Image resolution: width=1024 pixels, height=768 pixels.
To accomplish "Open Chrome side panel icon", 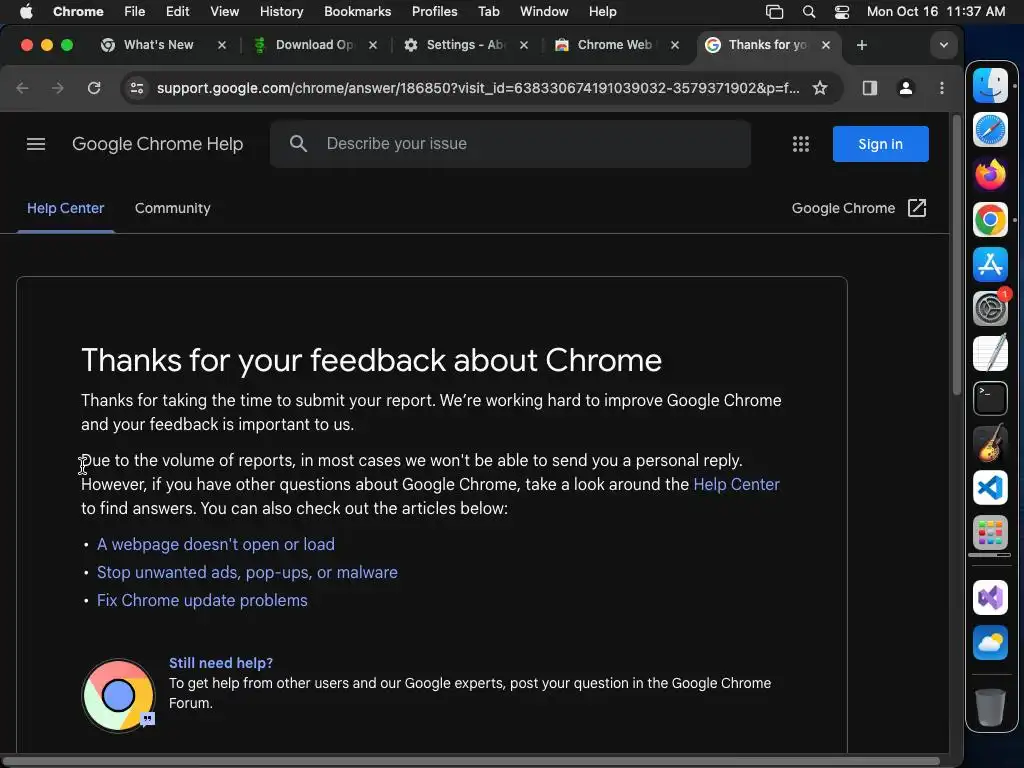I will [x=869, y=88].
